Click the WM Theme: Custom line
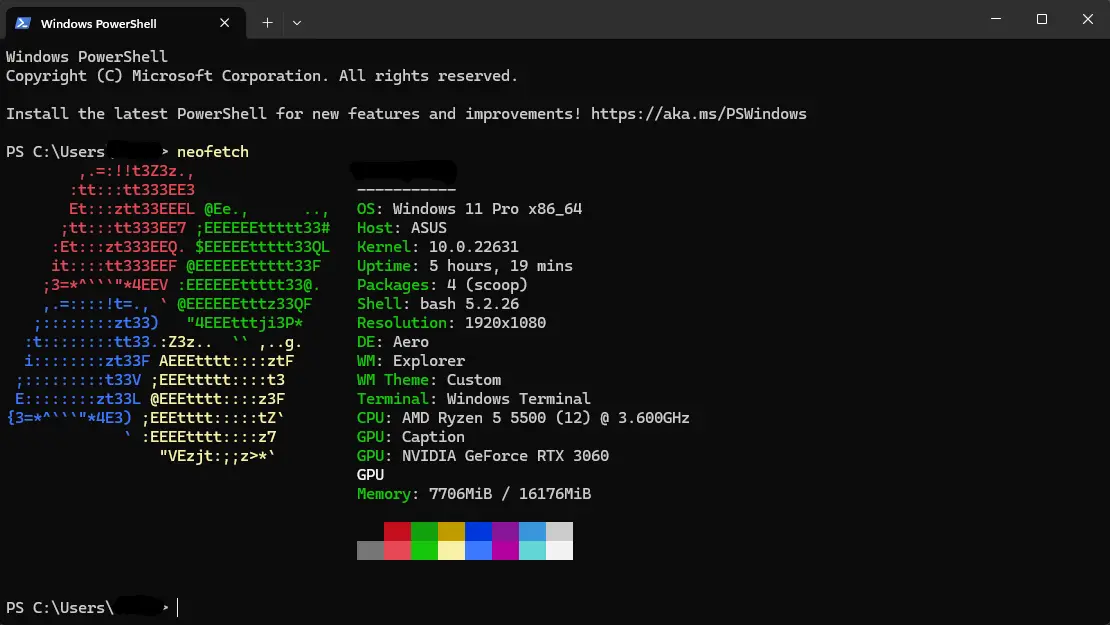 tap(428, 380)
